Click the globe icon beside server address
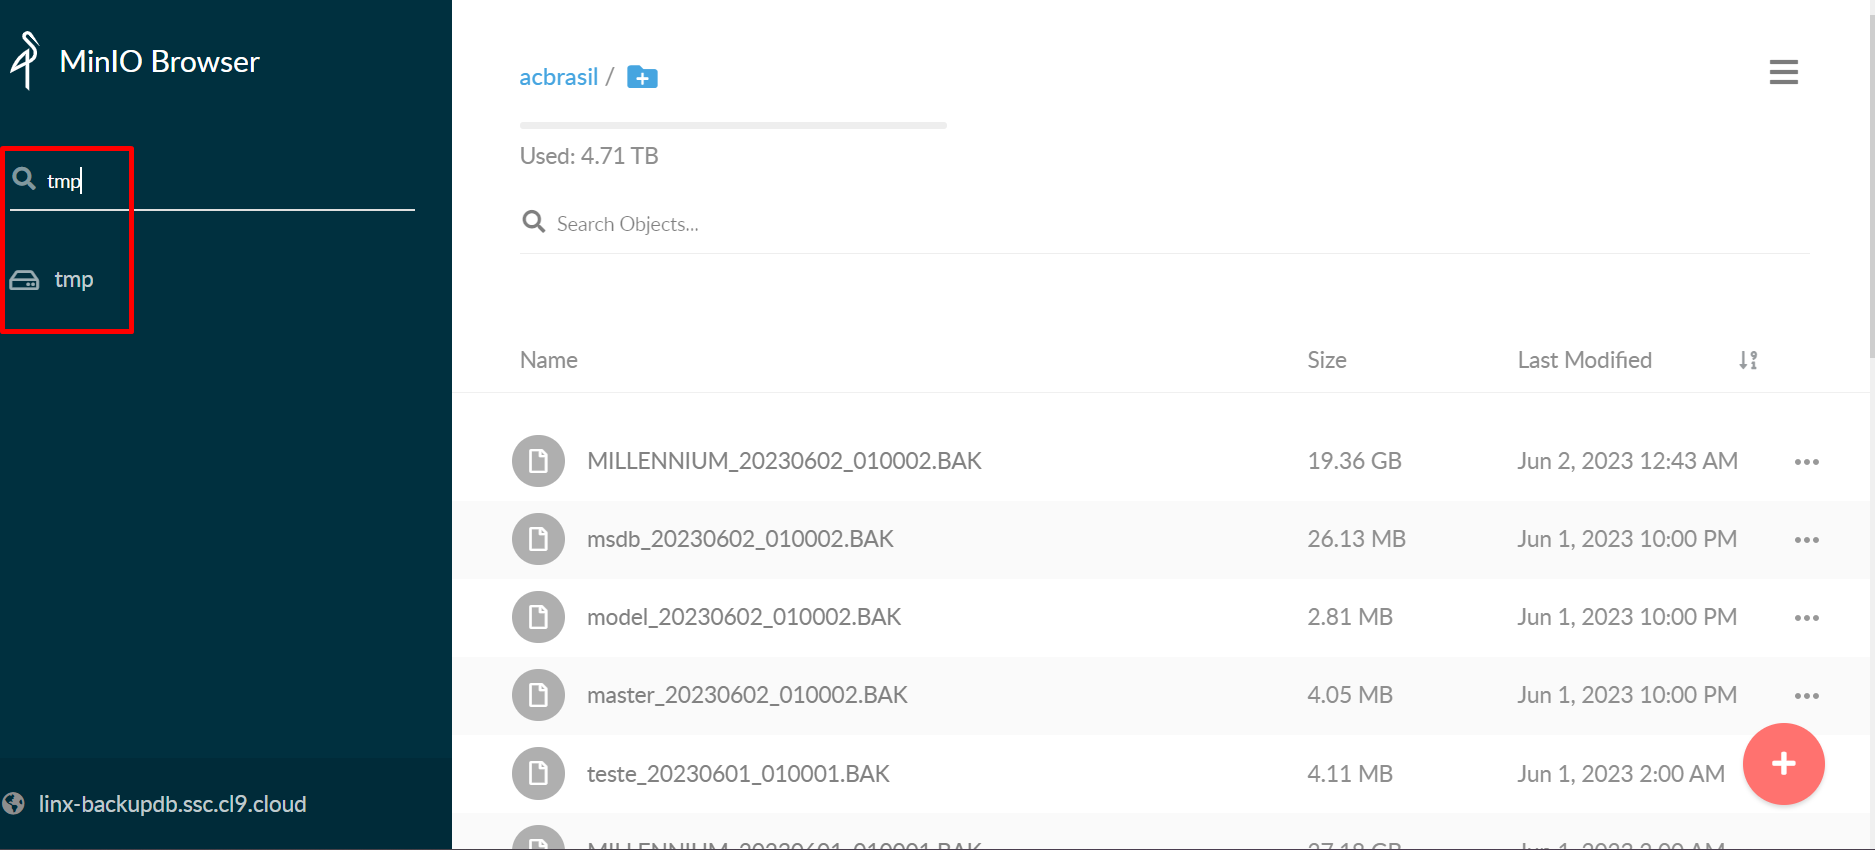Viewport: 1875px width, 850px height. pos(14,804)
